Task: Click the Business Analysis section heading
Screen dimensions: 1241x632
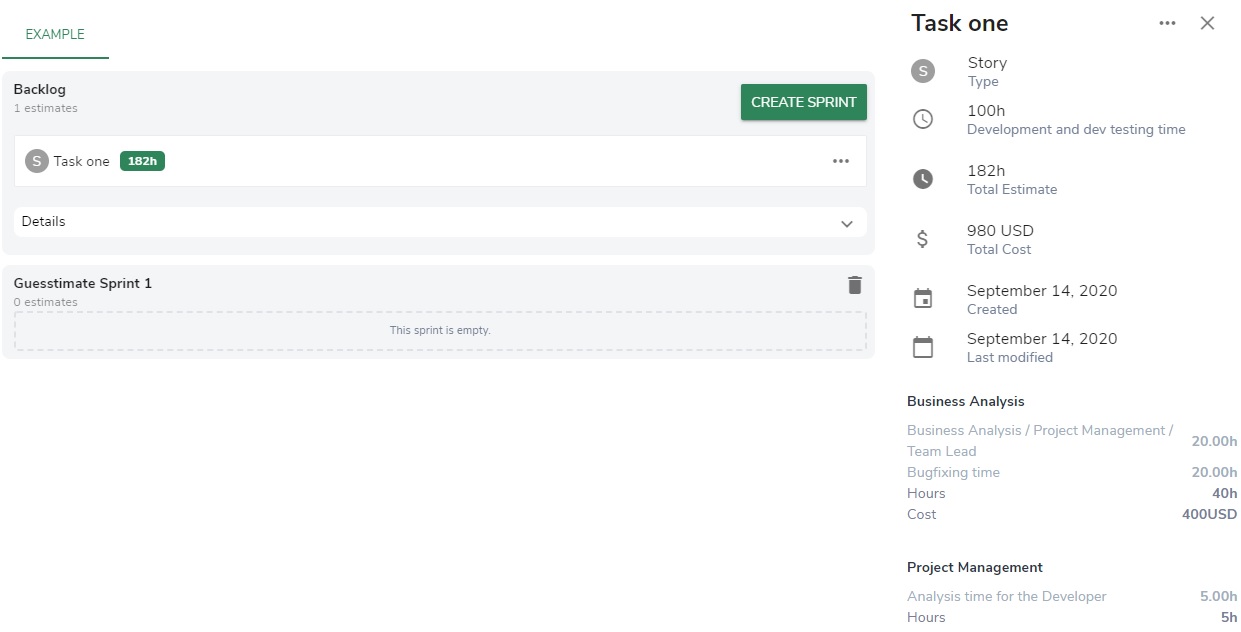Action: (965, 401)
